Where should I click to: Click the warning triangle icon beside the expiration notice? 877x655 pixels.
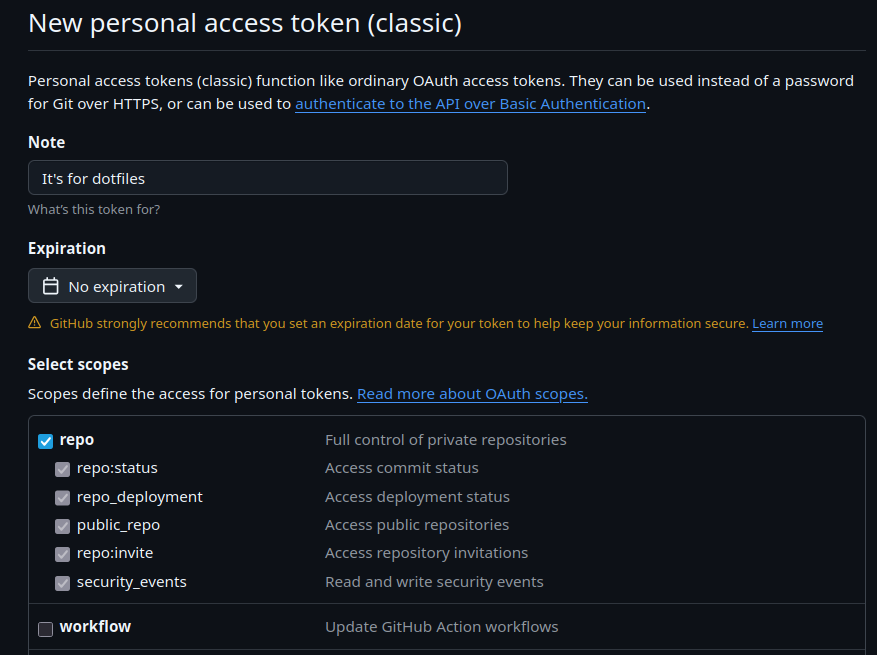click(x=35, y=323)
